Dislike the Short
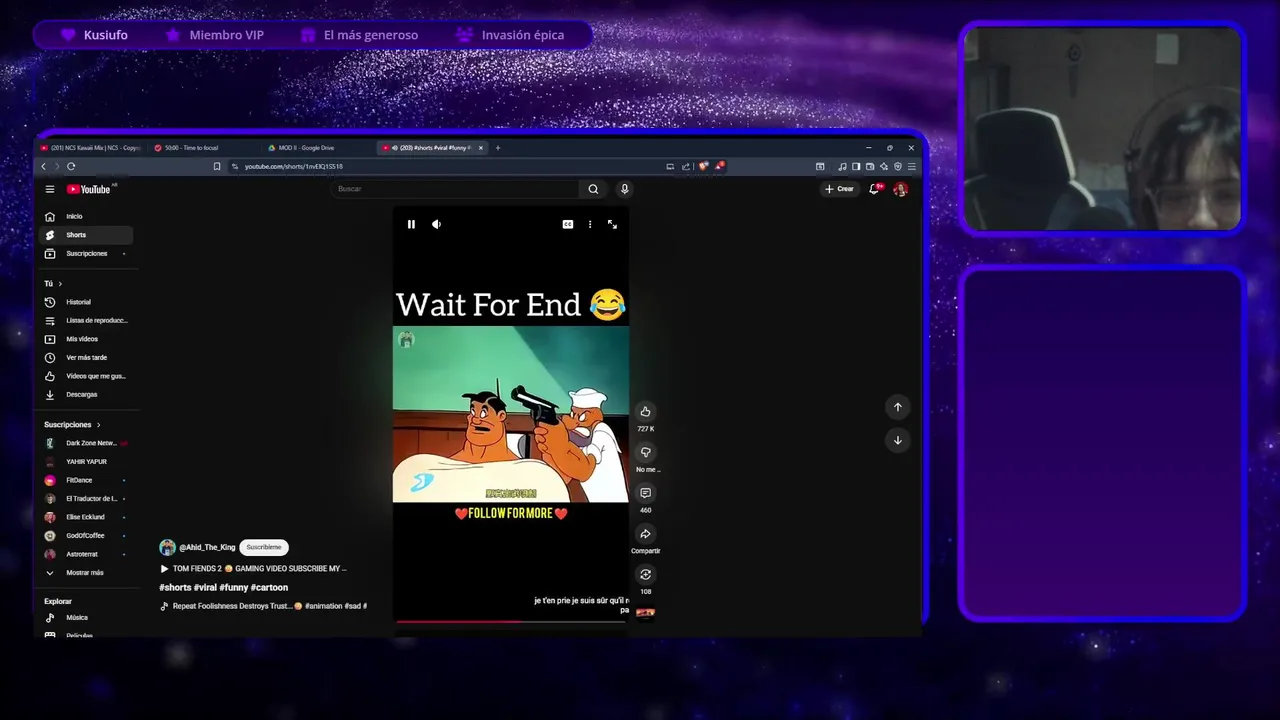This screenshot has height=720, width=1280. pos(645,452)
